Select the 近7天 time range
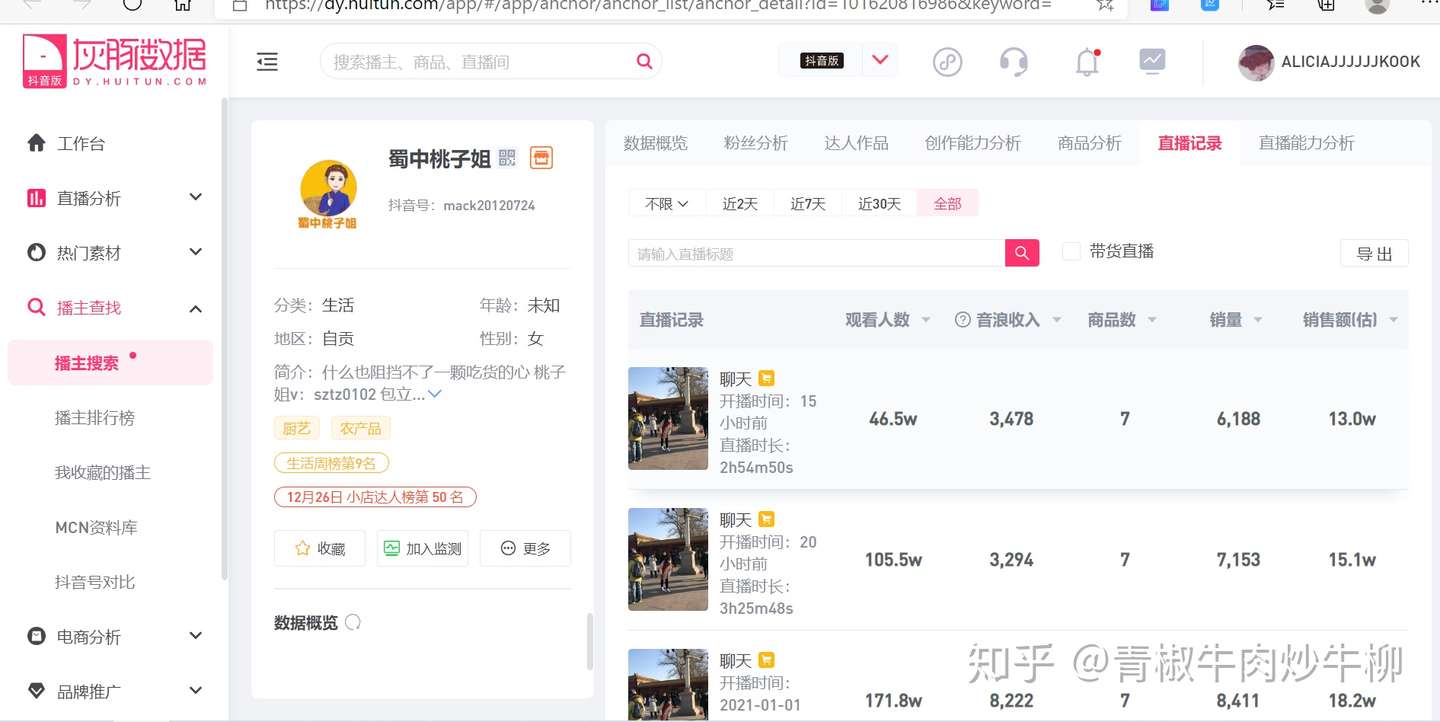Image resolution: width=1440 pixels, height=722 pixels. [x=808, y=203]
